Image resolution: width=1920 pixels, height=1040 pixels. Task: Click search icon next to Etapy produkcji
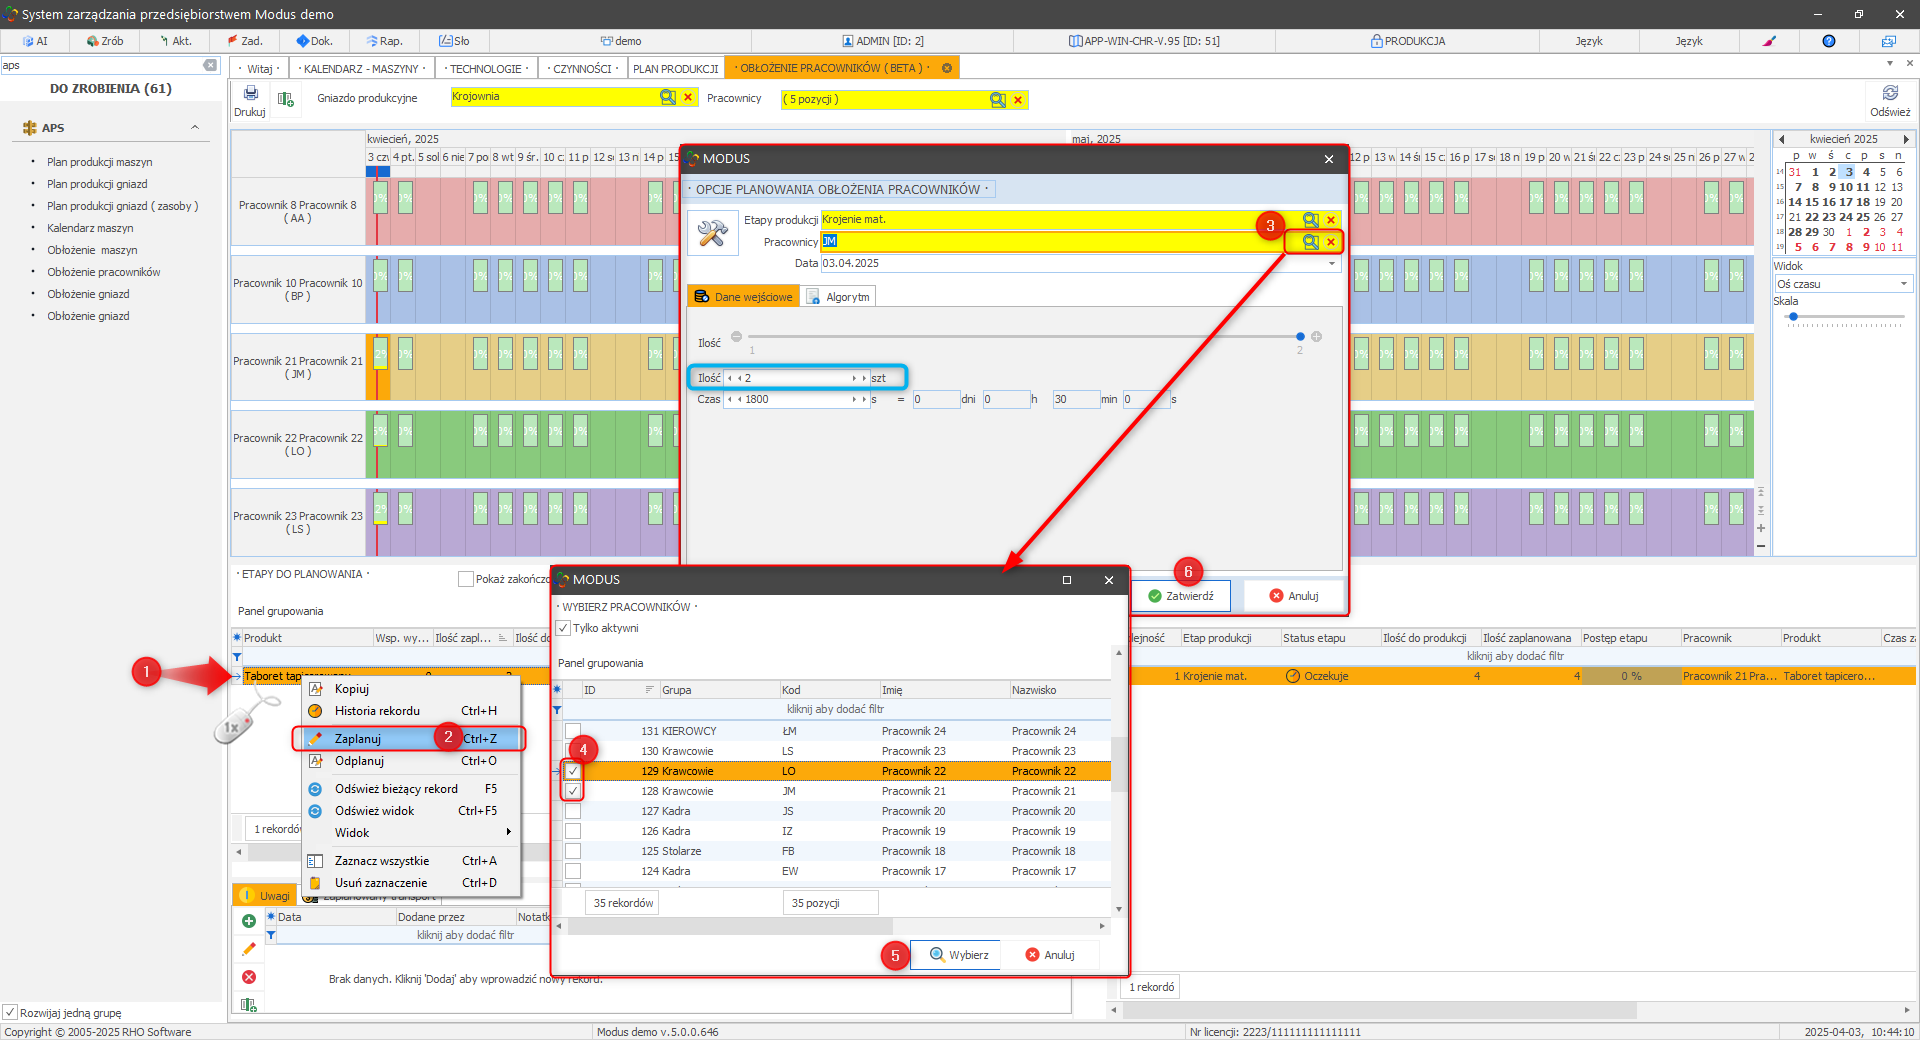coord(1310,220)
